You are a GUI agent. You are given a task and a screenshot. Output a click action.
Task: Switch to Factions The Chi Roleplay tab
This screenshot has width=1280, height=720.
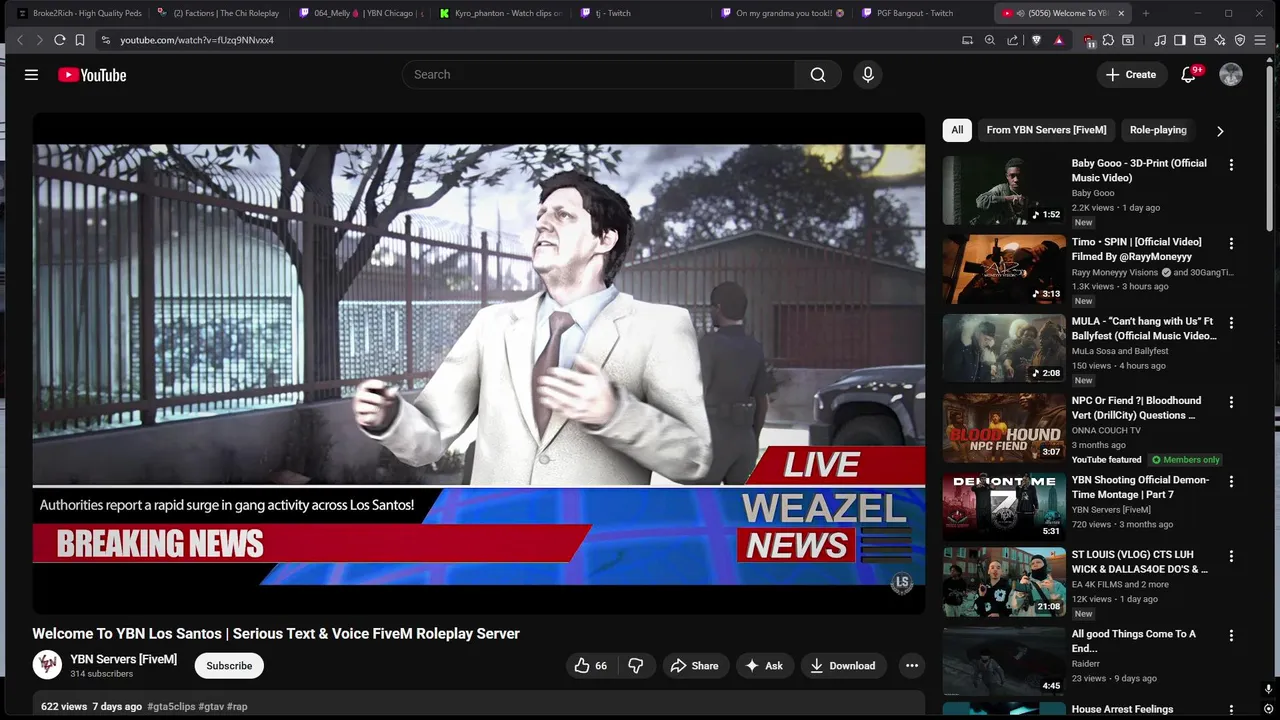[220, 13]
